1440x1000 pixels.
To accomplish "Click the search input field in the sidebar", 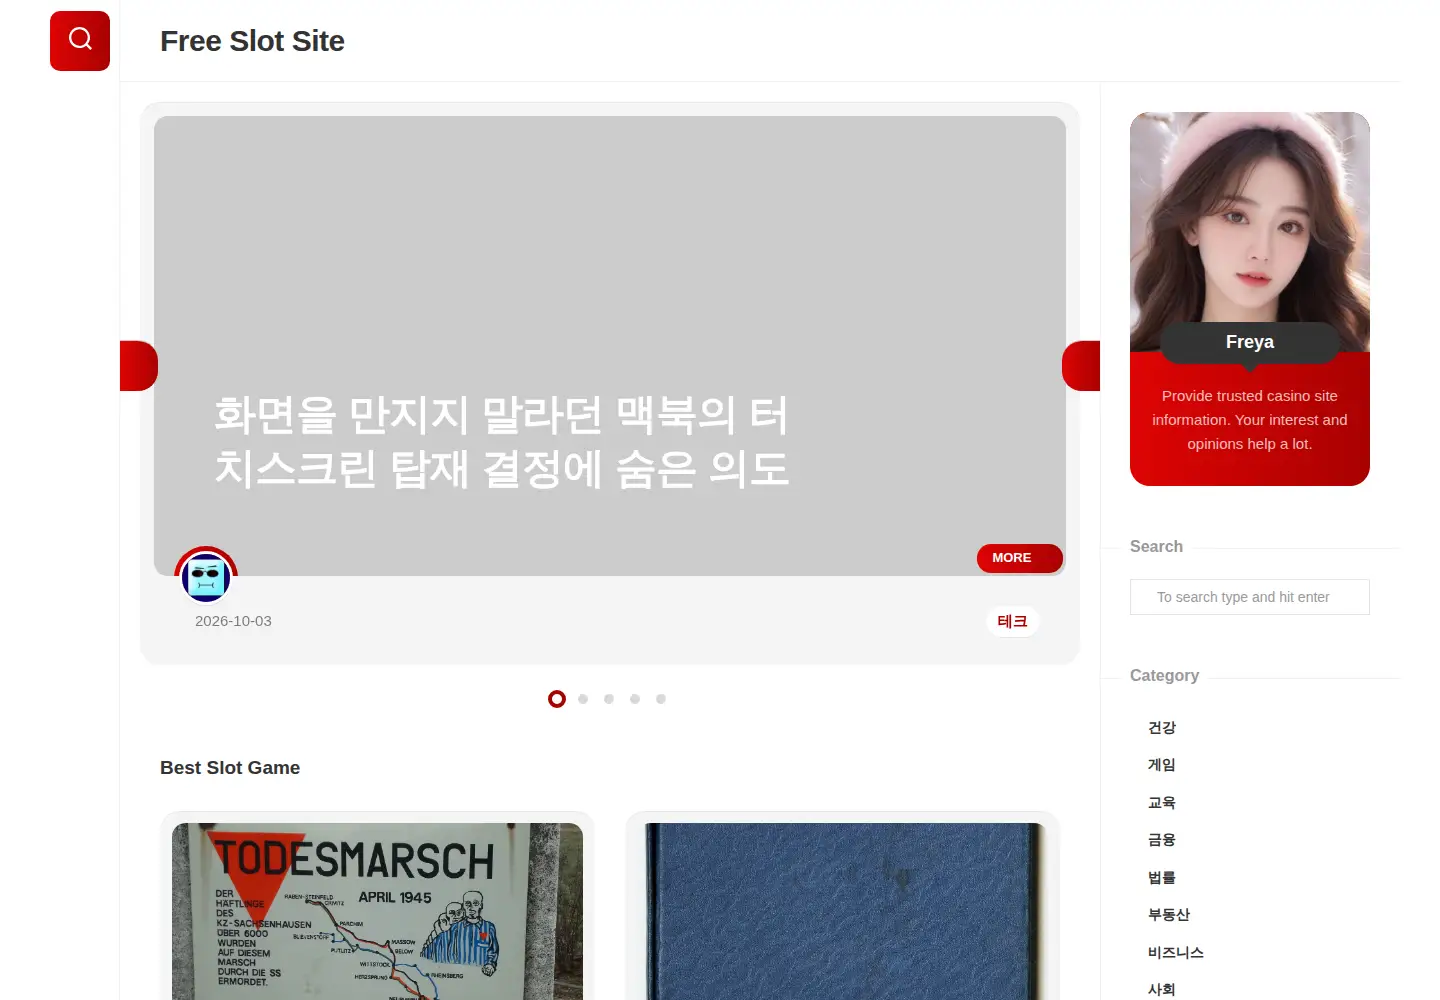I will click(1250, 597).
